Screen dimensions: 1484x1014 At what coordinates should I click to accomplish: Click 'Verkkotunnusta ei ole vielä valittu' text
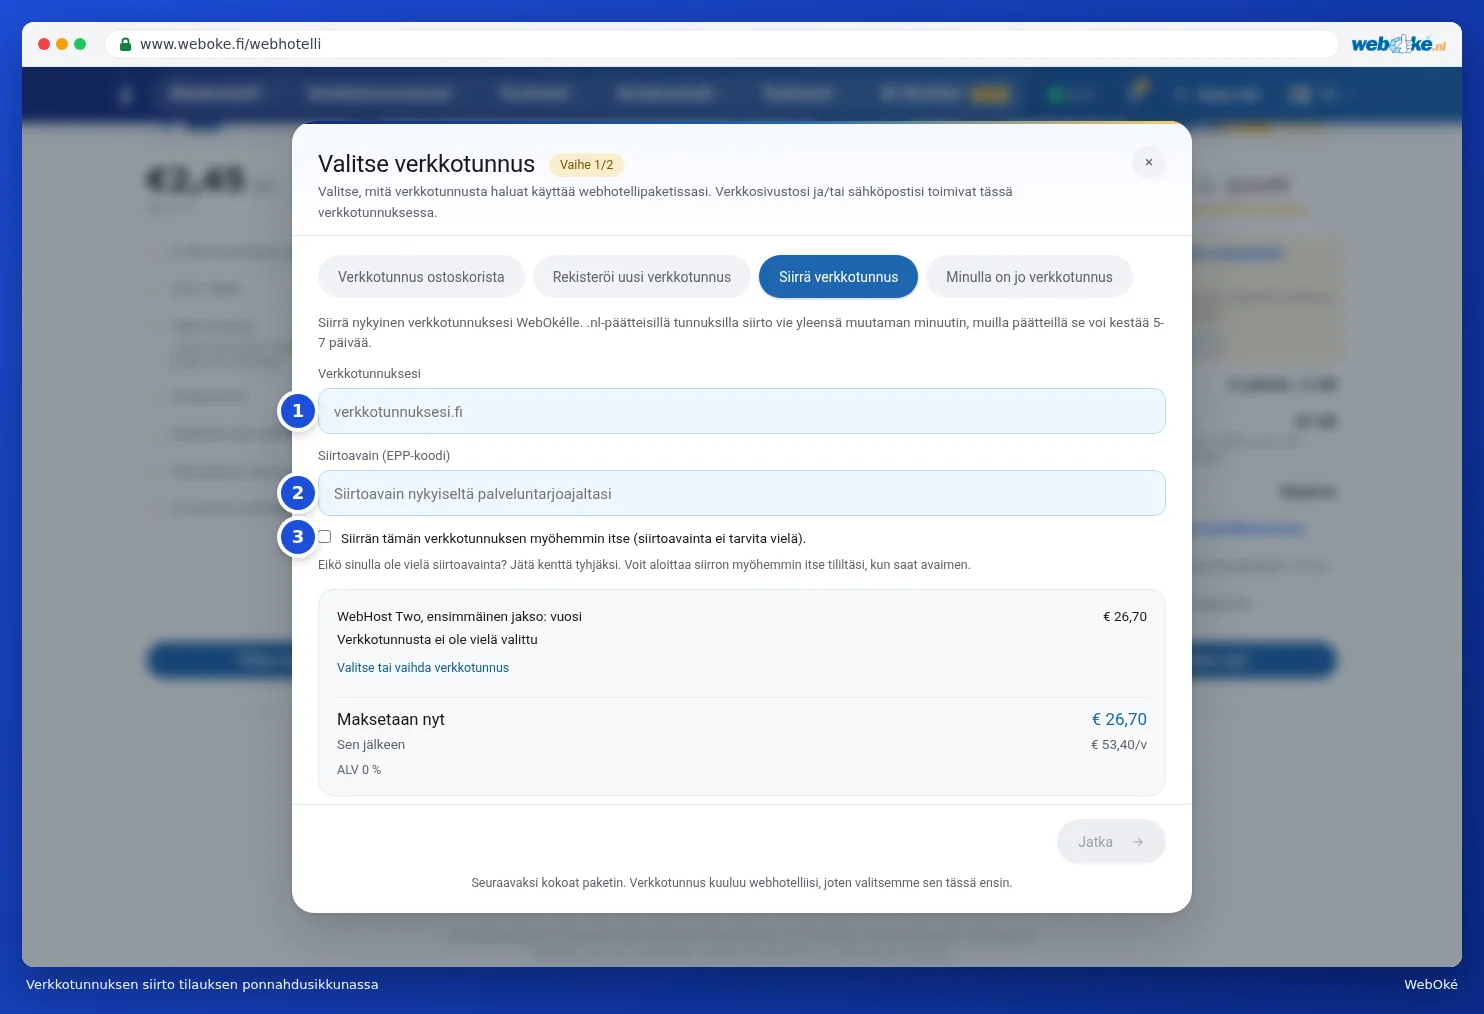tap(437, 640)
